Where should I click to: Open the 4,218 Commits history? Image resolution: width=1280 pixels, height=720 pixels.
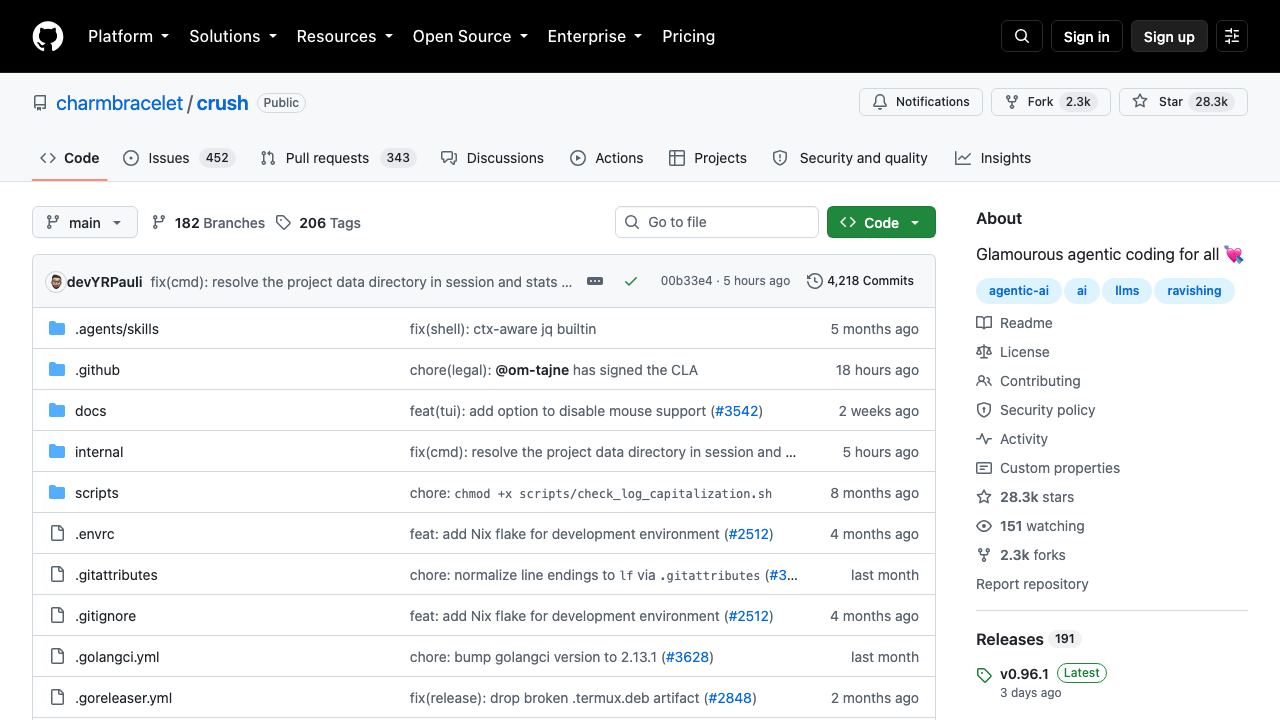coord(861,281)
